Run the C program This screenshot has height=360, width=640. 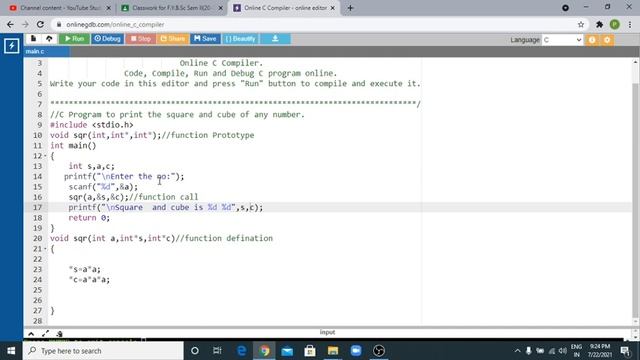pos(74,39)
